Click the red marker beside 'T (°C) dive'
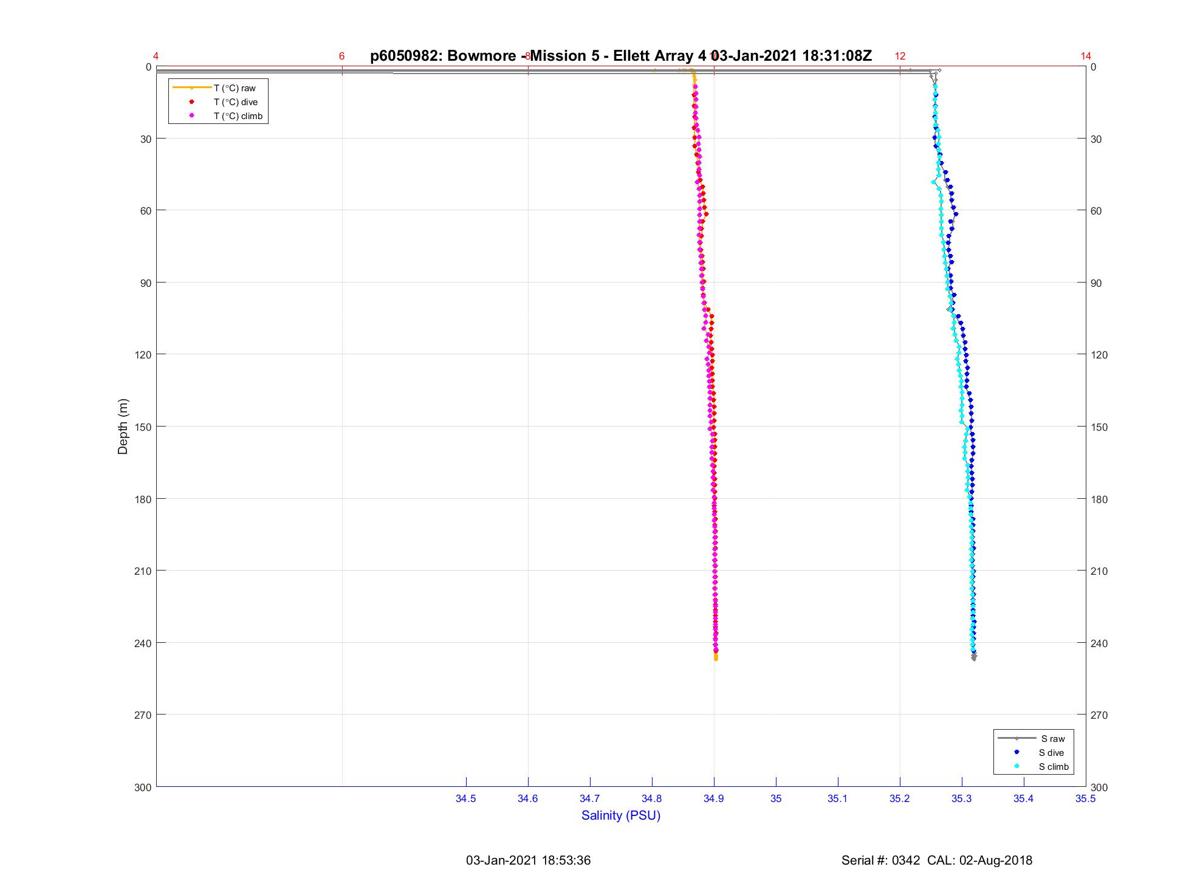This screenshot has height=885, width=1200. [x=191, y=102]
